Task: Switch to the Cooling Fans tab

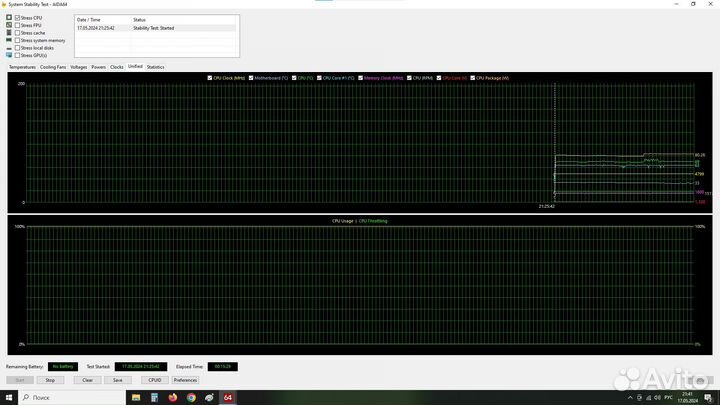Action: click(53, 67)
